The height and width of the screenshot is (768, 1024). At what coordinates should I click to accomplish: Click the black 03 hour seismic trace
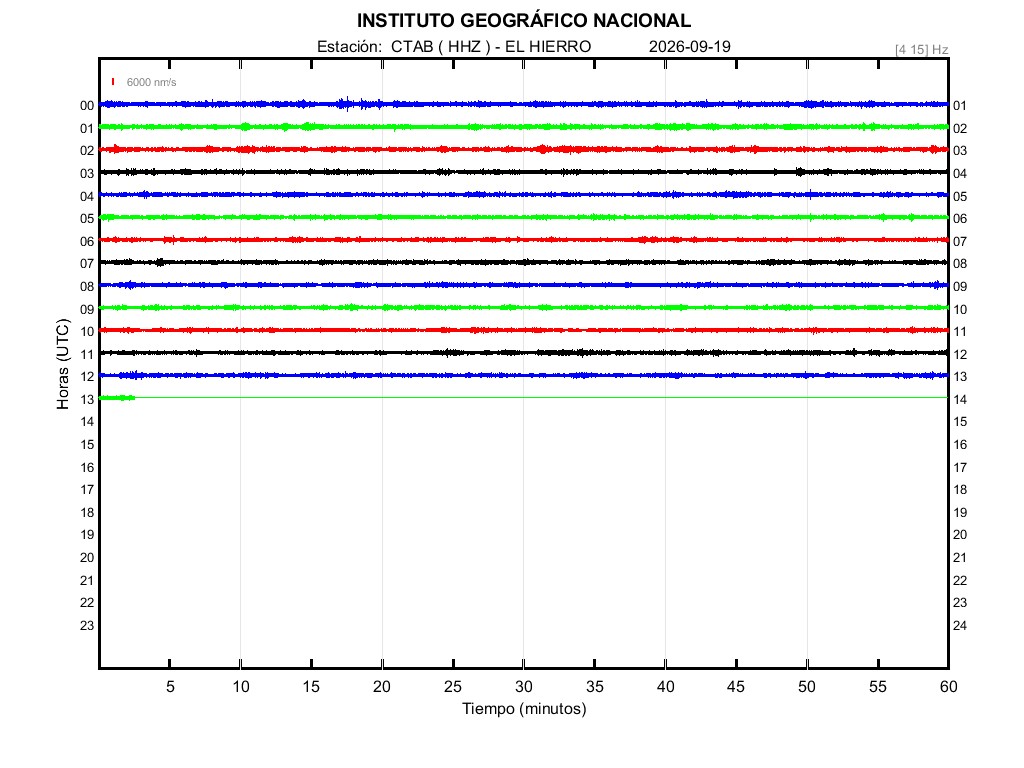click(524, 172)
